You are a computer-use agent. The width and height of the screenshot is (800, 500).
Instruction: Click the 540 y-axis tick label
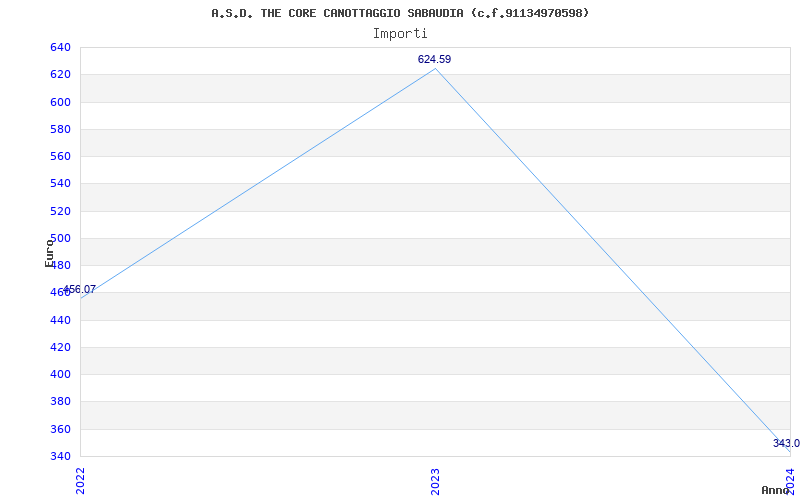[x=60, y=184]
